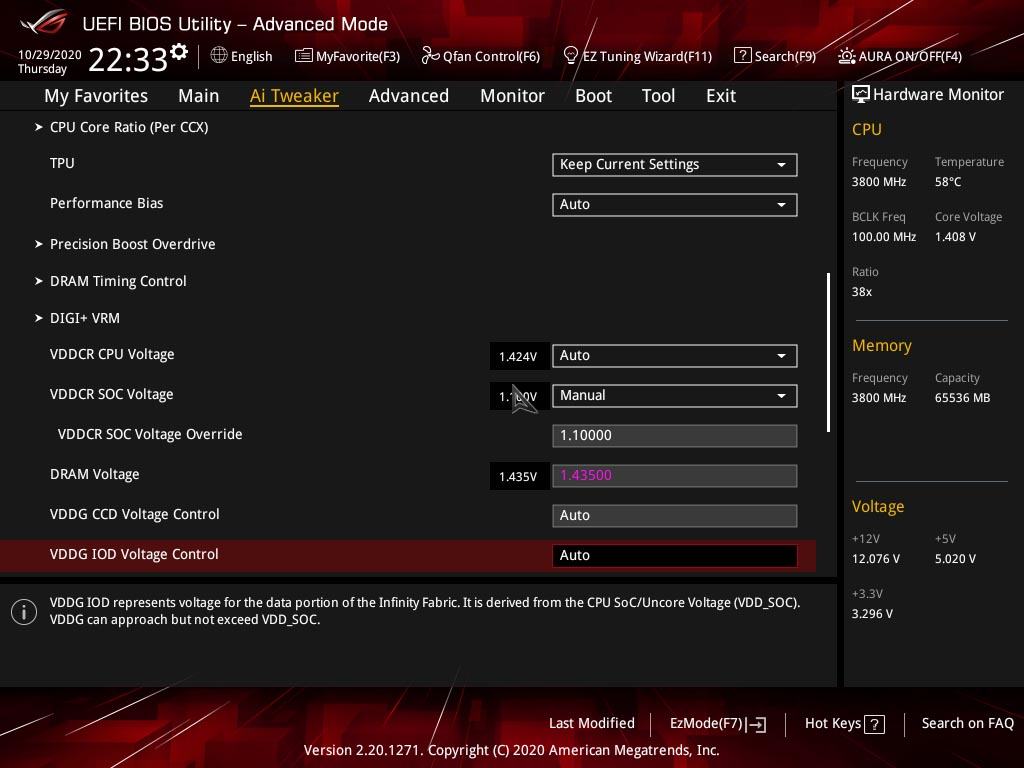Click the 1.435V DRAM voltage readout

(x=519, y=477)
